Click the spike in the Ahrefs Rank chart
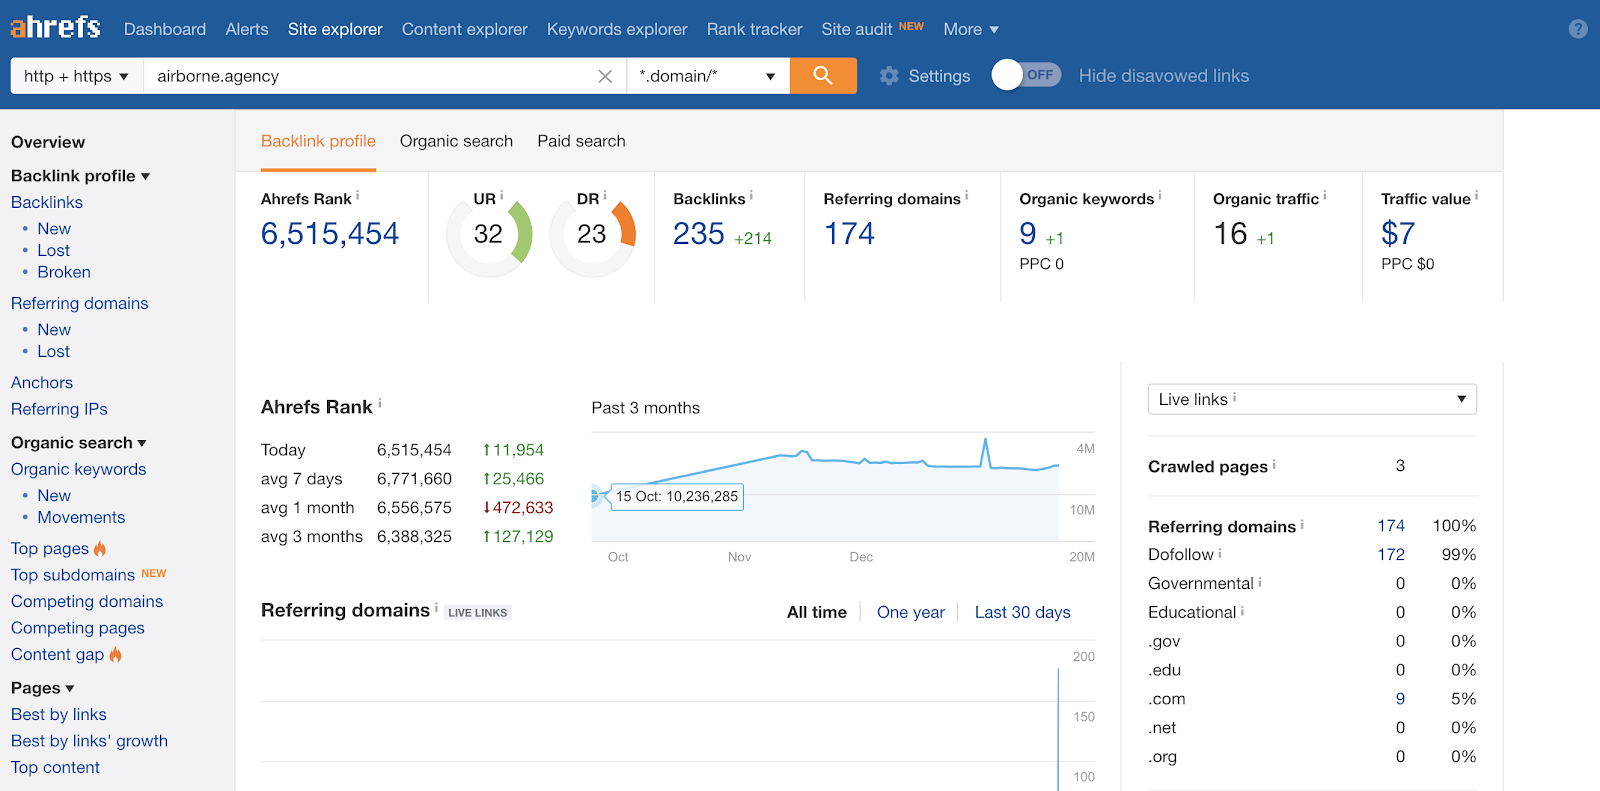 click(x=985, y=451)
